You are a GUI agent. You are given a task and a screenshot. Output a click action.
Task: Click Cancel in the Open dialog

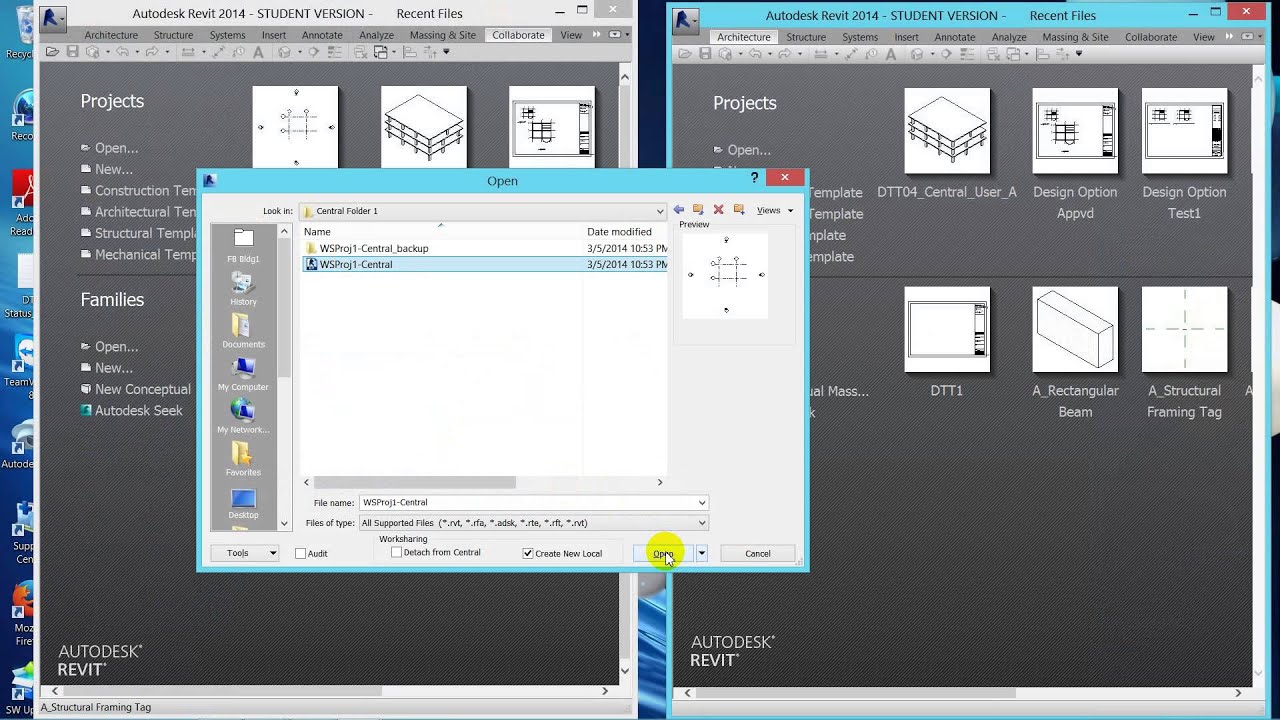757,553
